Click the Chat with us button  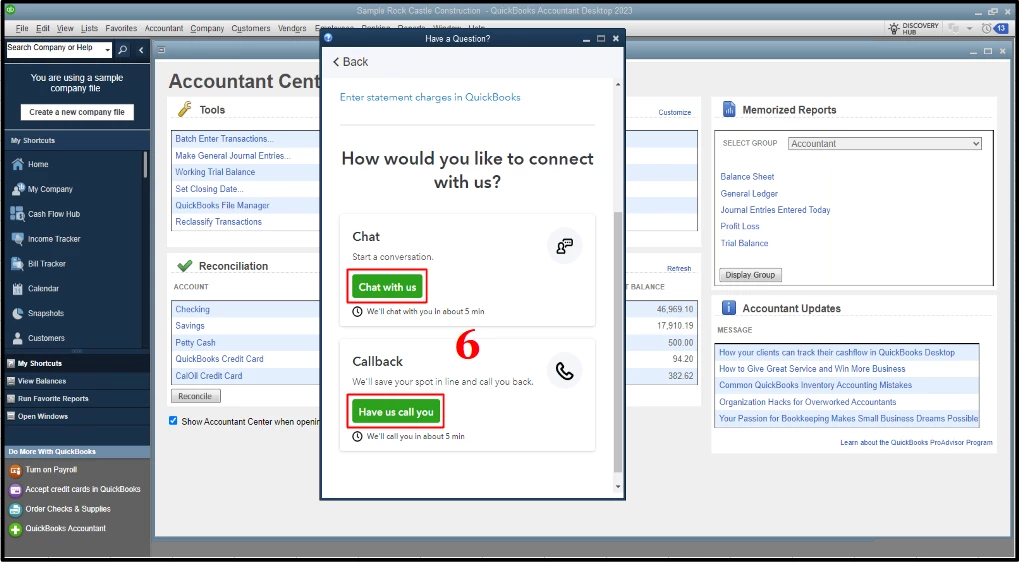point(387,287)
